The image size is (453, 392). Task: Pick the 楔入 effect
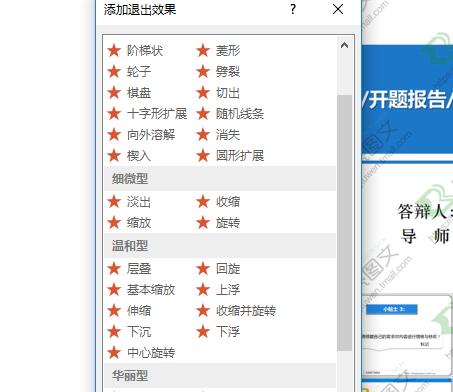pyautogui.click(x=129, y=156)
